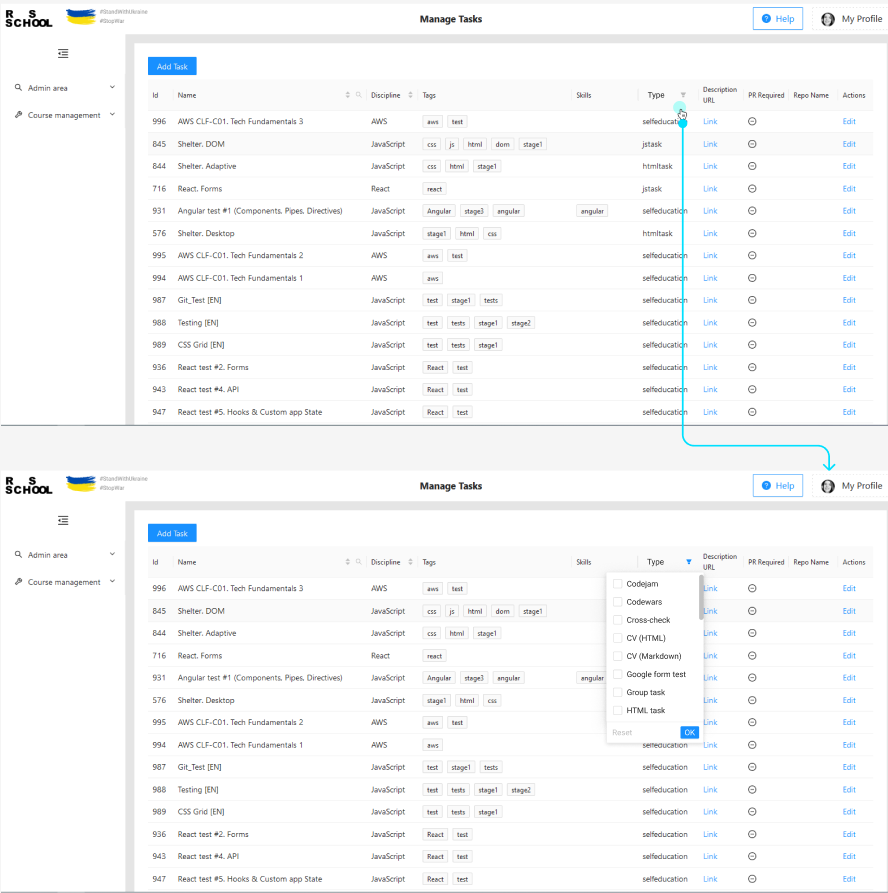This screenshot has width=888, height=893.
Task: Click the question mark icon in Help button
Action: coord(765,18)
